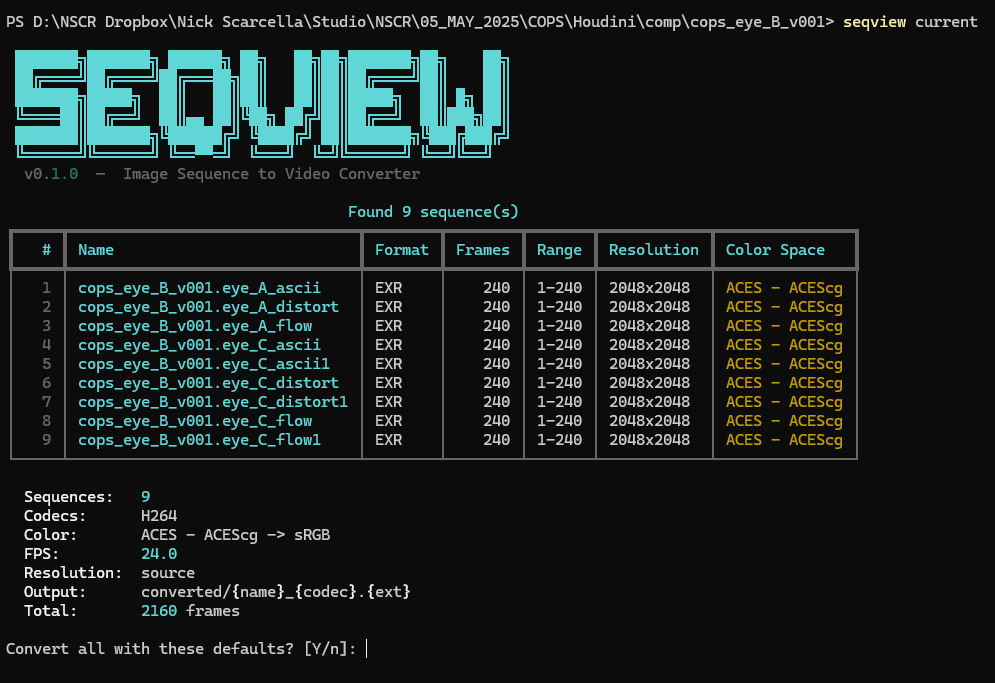The width and height of the screenshot is (995, 683).
Task: Click 'Found 9 sequence(s)' text
Action: pyautogui.click(x=433, y=212)
